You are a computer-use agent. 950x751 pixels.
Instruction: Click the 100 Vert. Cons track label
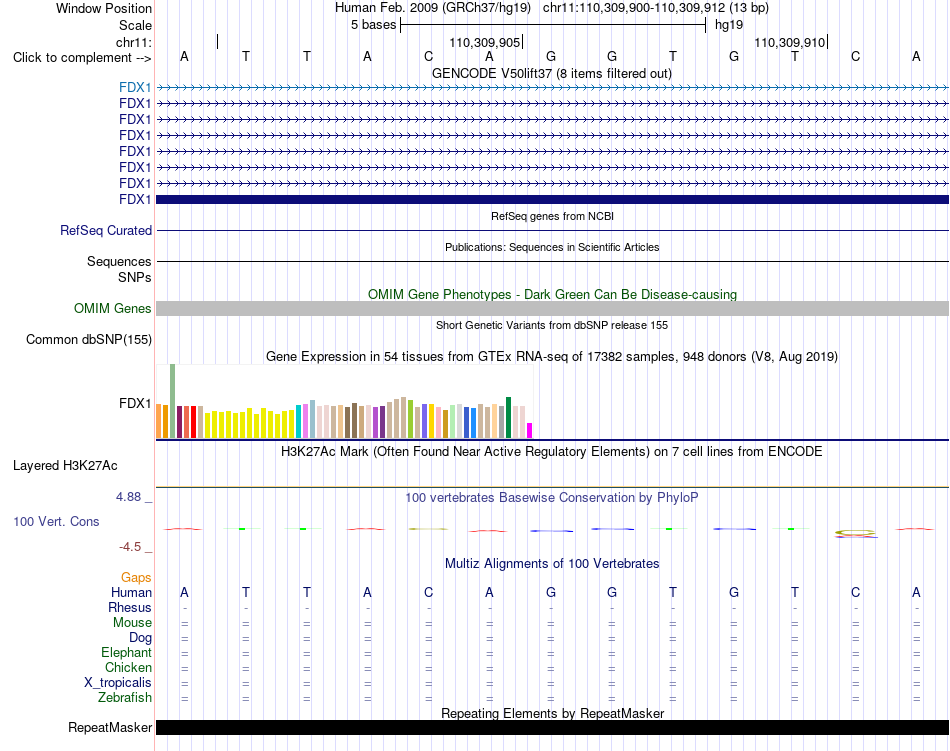[x=56, y=521]
